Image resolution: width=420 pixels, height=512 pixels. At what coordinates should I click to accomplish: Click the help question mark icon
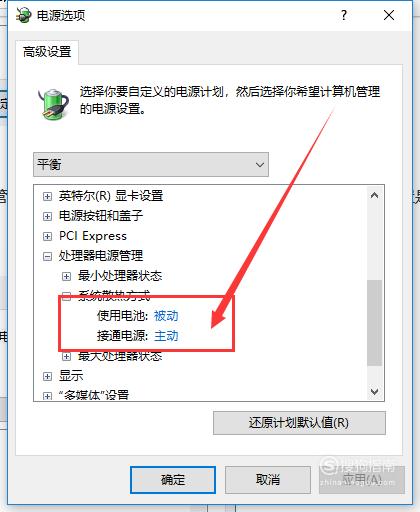[344, 15]
